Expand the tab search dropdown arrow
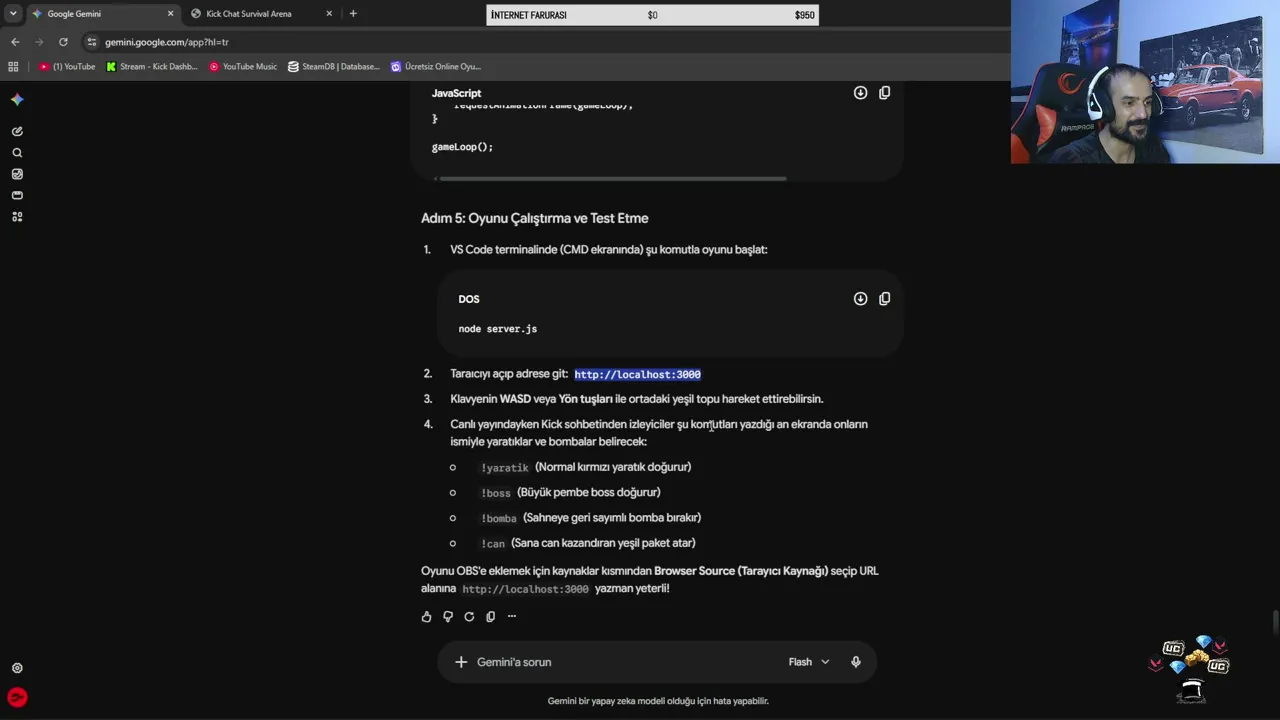This screenshot has height=720, width=1280. tap(13, 14)
